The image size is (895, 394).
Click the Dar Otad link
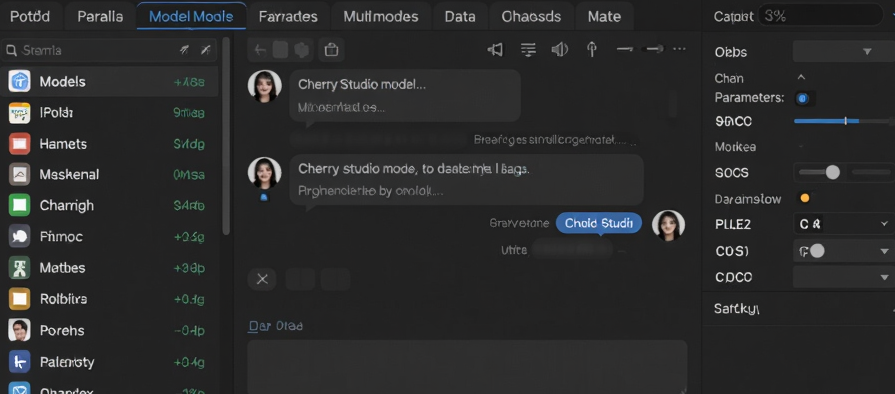point(275,326)
